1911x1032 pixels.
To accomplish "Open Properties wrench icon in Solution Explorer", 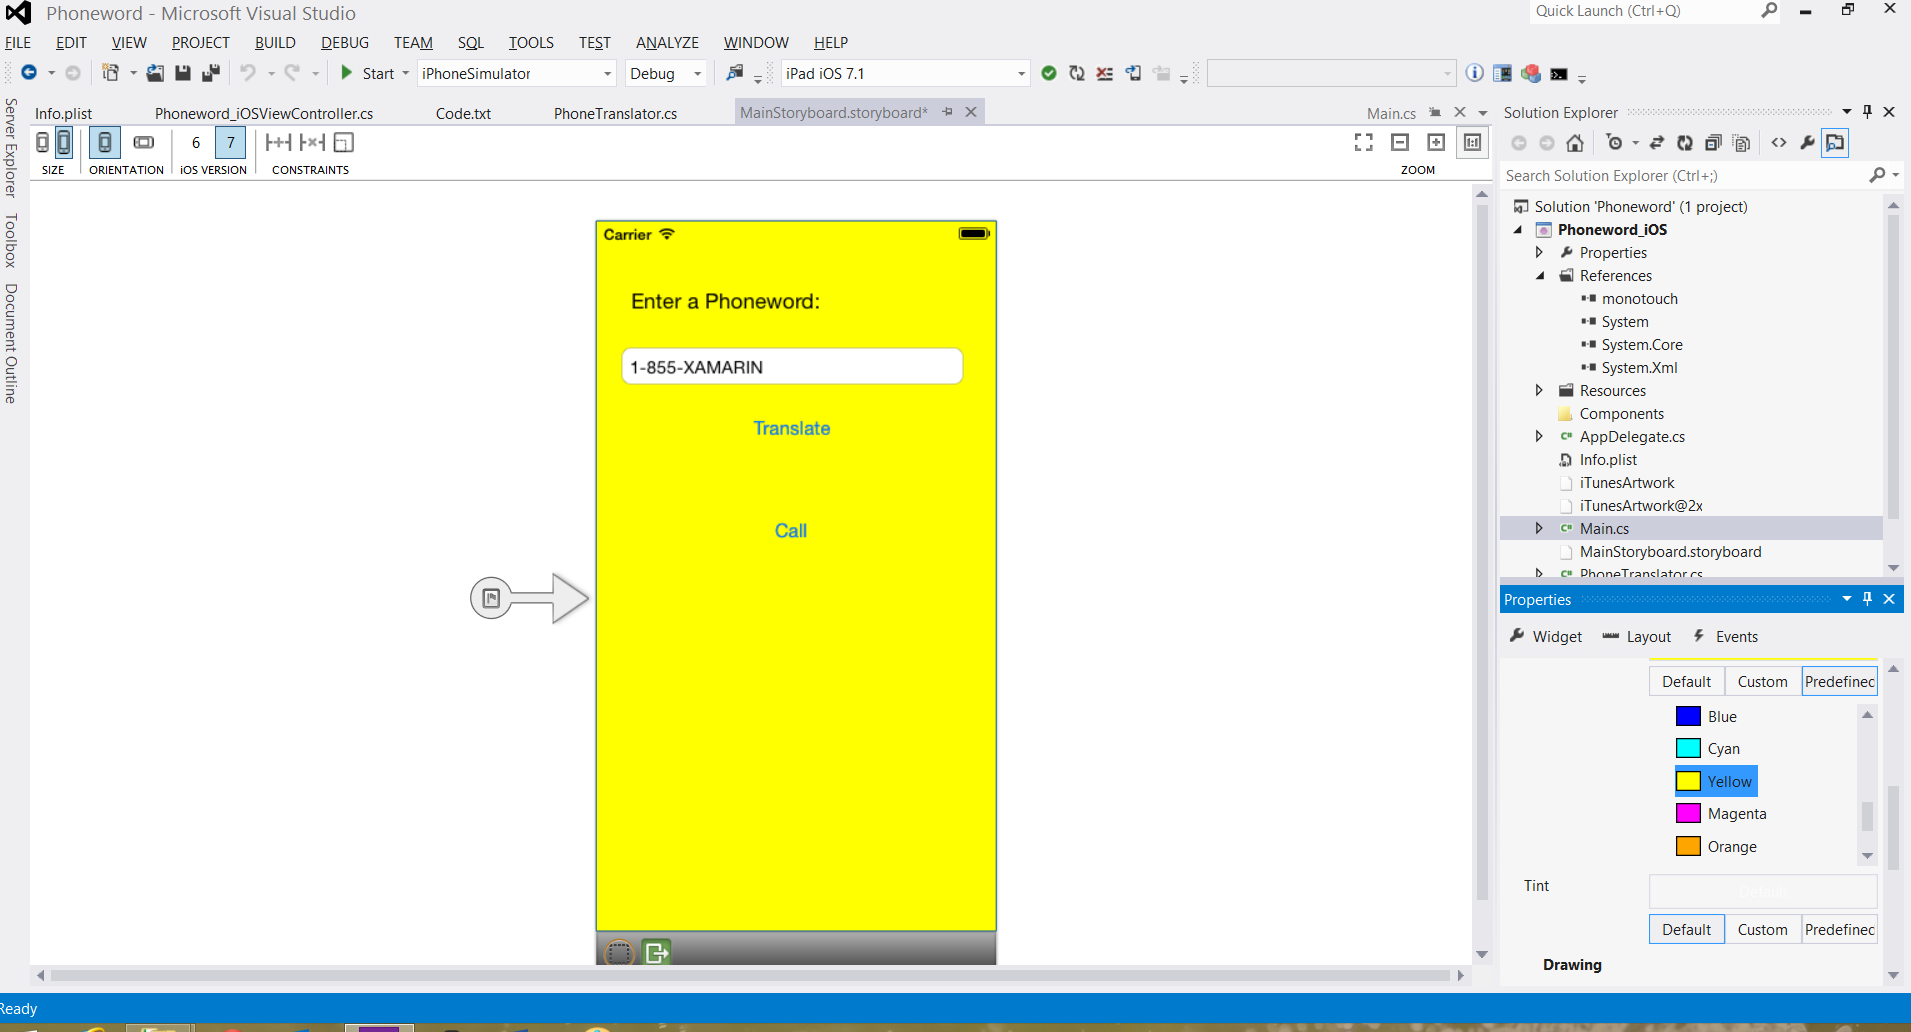I will click(x=1807, y=143).
